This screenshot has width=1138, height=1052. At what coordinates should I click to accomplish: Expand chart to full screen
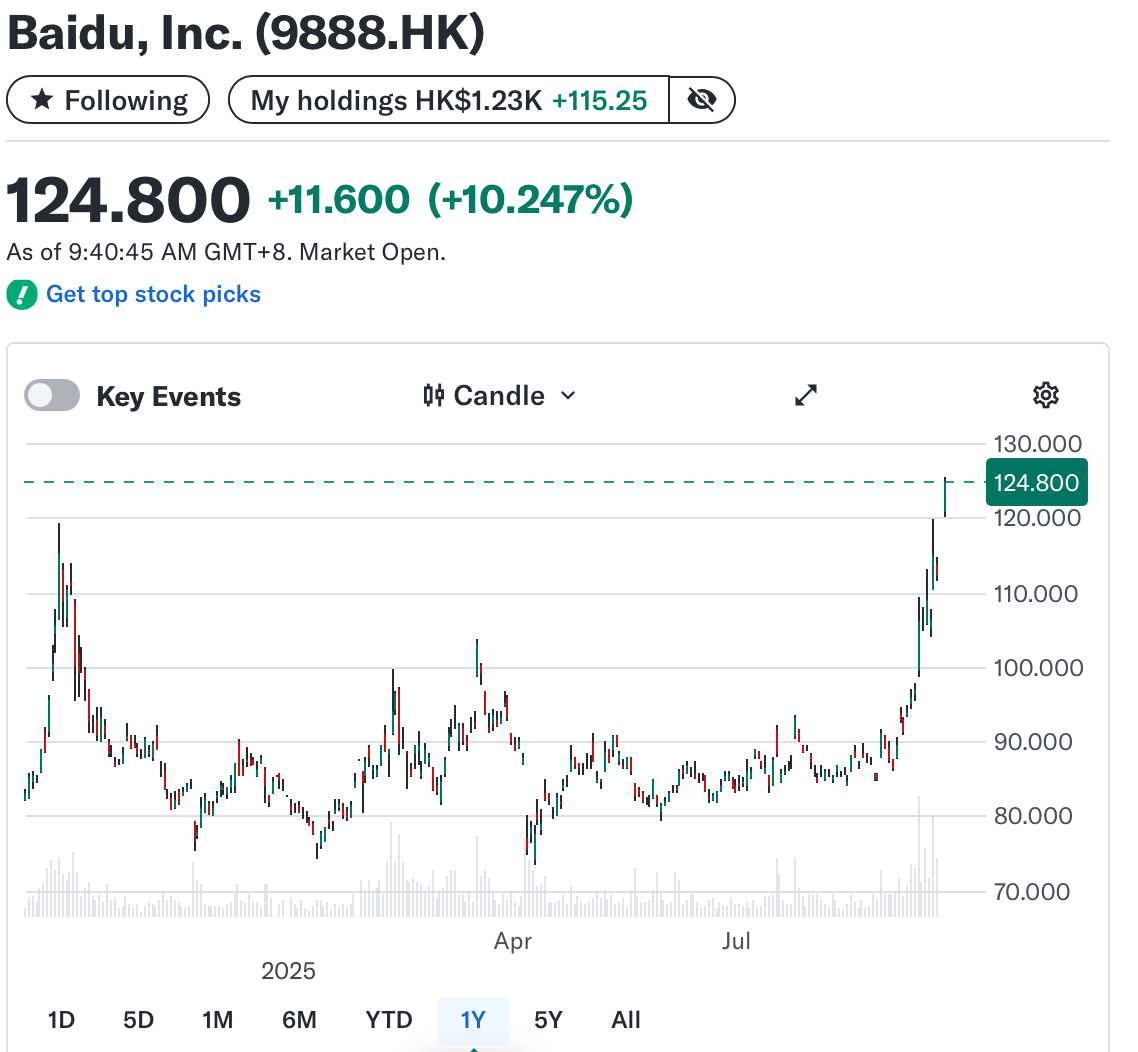click(x=806, y=395)
